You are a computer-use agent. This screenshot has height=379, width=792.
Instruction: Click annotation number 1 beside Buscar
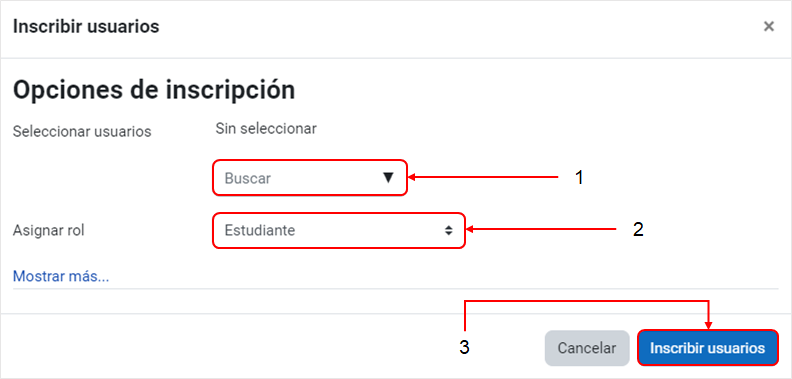579,177
